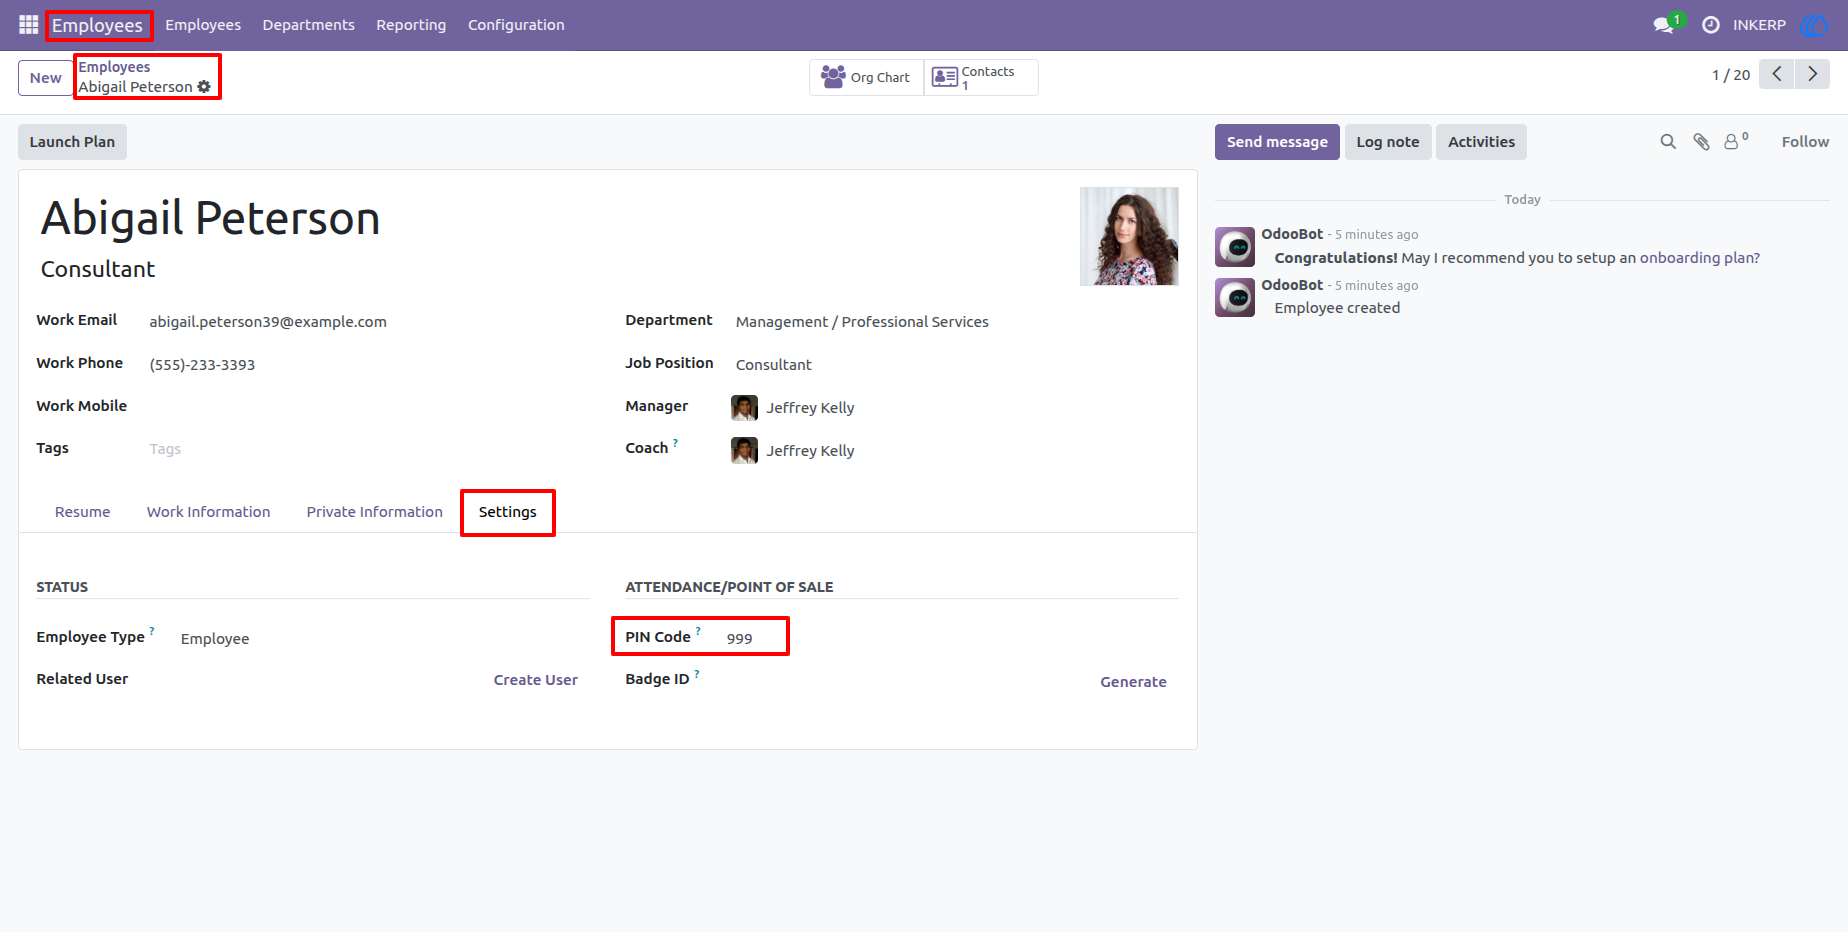Open the Org Chart smart button
The height and width of the screenshot is (932, 1848).
coord(866,77)
